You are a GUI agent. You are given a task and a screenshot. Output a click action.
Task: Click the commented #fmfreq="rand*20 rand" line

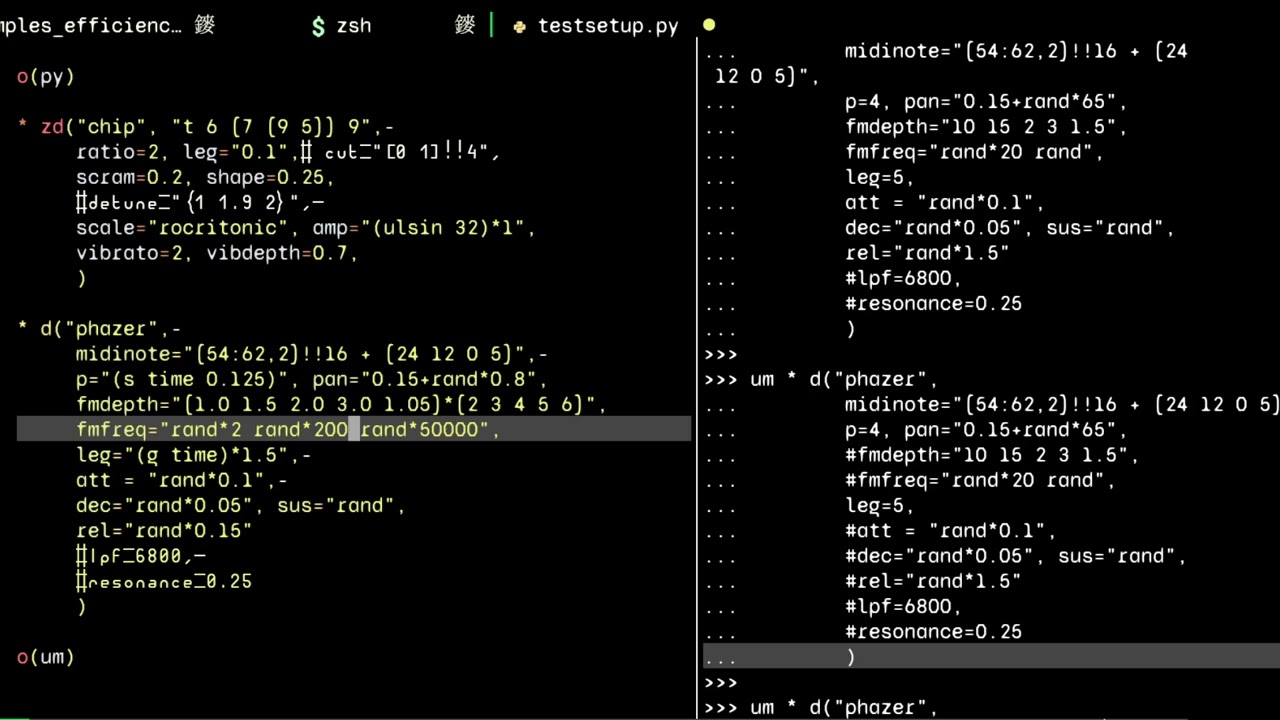click(x=980, y=481)
